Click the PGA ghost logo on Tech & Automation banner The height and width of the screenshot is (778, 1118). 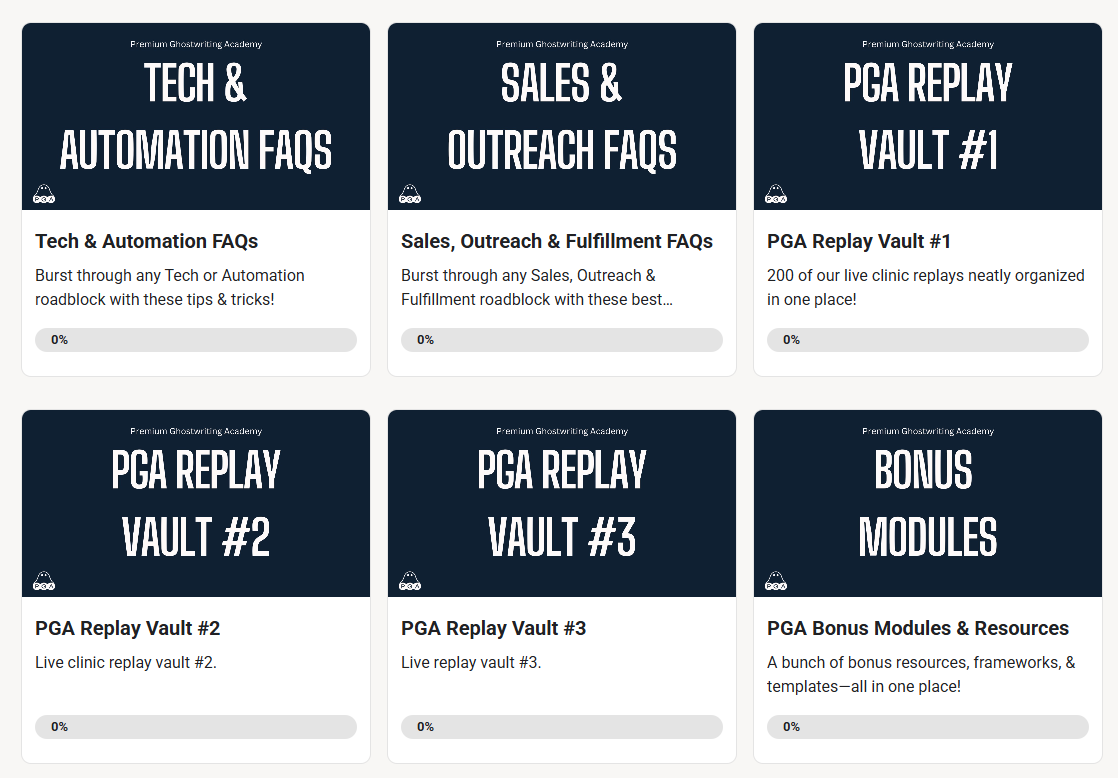pos(44,194)
